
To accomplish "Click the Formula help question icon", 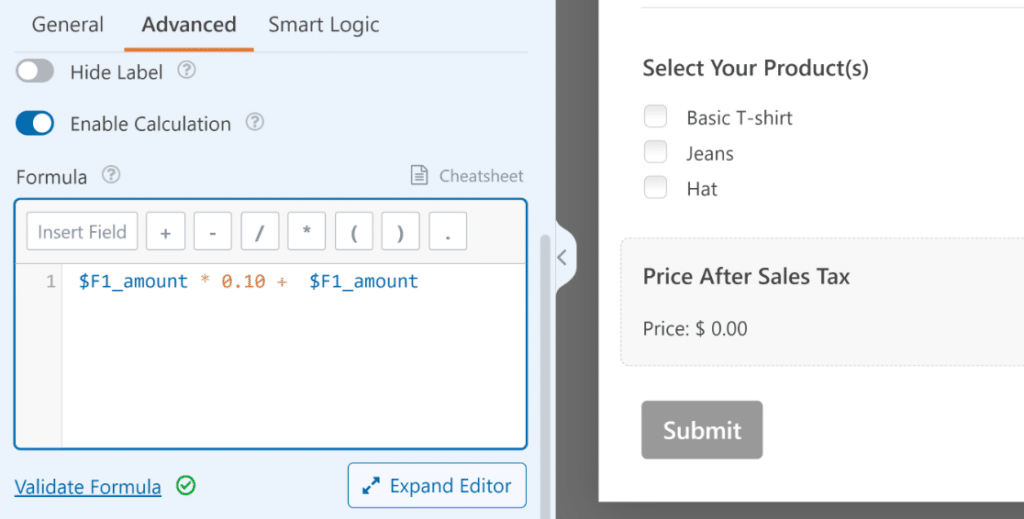I will point(111,175).
